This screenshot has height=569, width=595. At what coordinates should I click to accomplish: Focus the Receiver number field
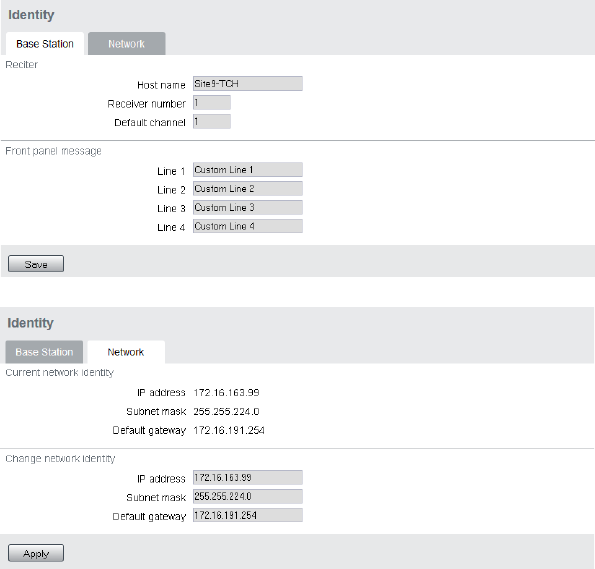212,102
